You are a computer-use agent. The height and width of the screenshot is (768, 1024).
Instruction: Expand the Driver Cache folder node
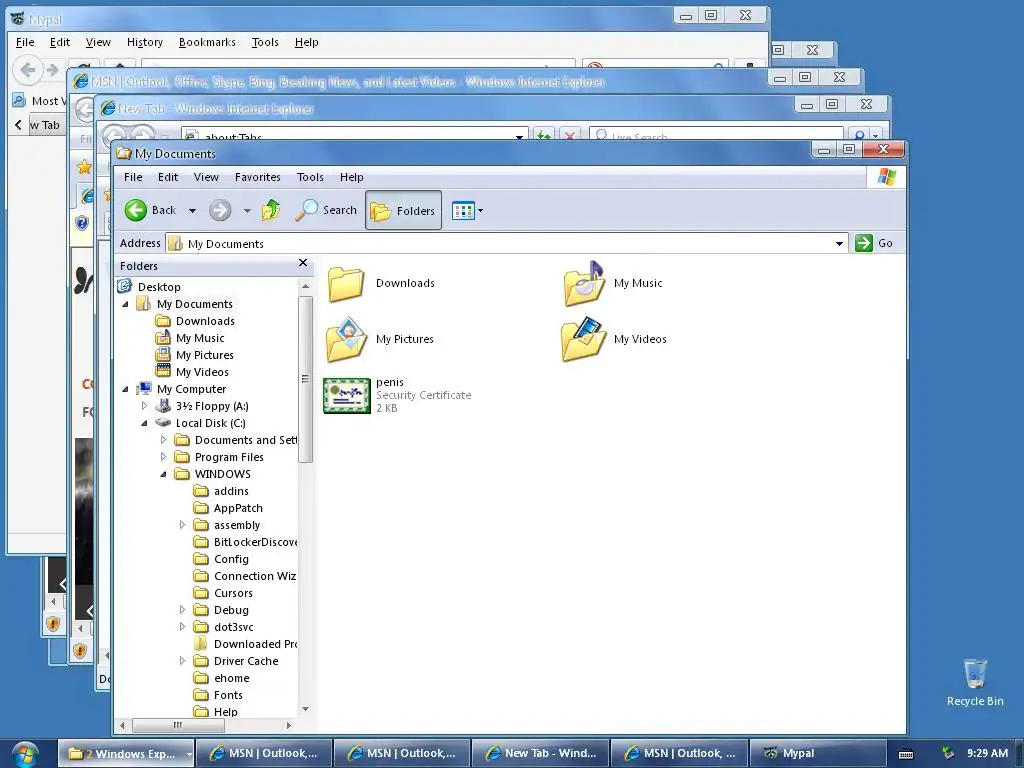182,660
